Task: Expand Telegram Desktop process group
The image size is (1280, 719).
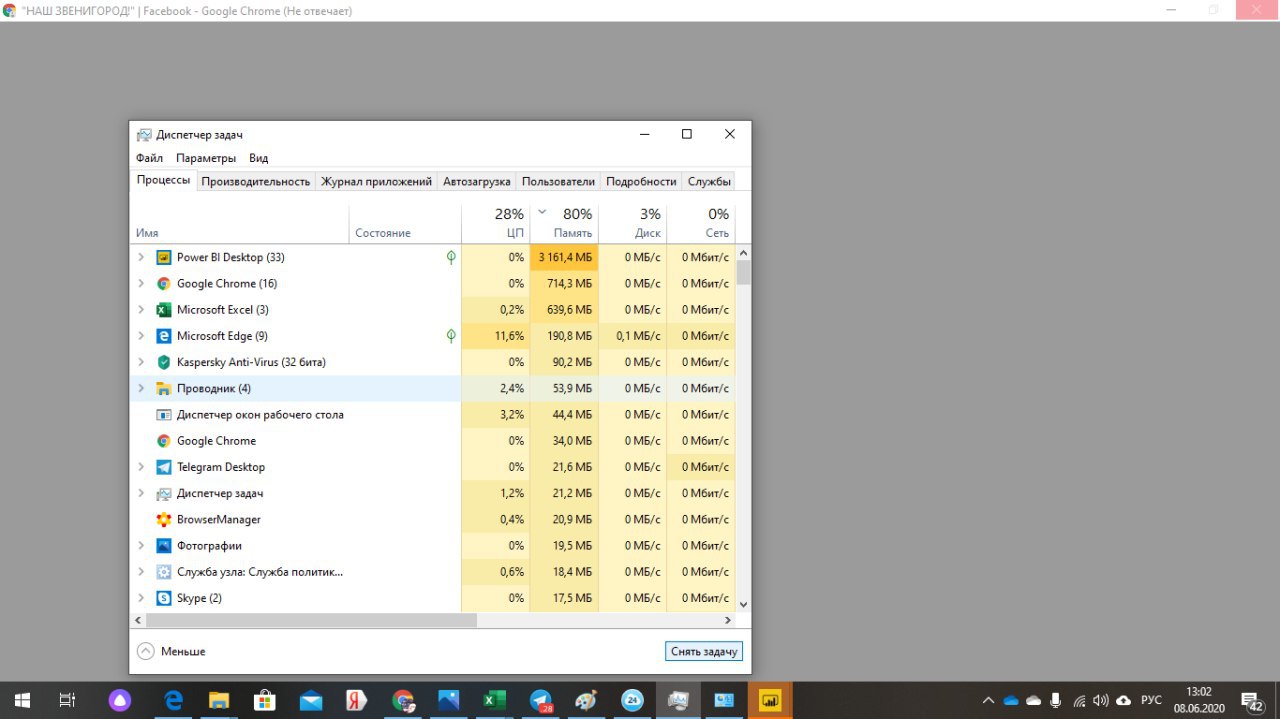Action: pyautogui.click(x=141, y=467)
